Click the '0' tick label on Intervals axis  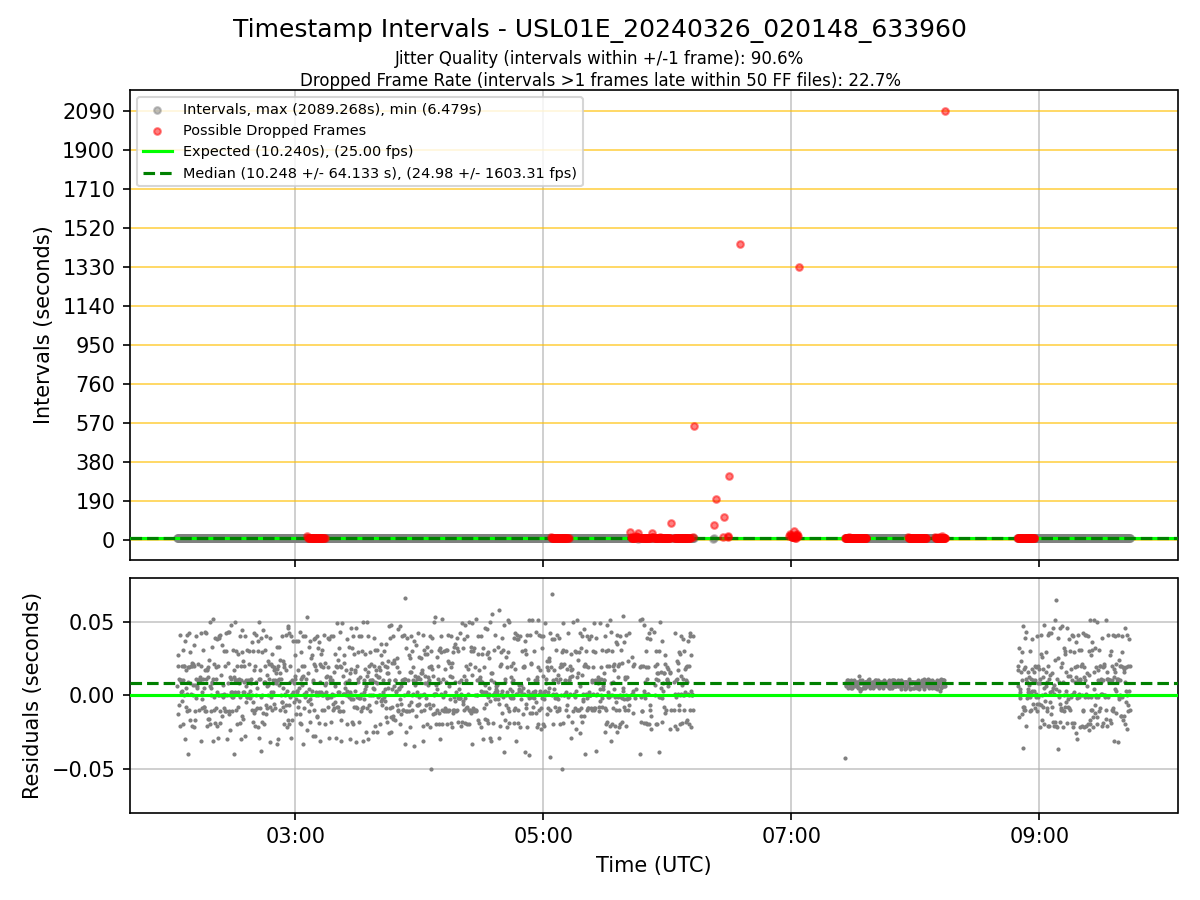pyautogui.click(x=111, y=540)
